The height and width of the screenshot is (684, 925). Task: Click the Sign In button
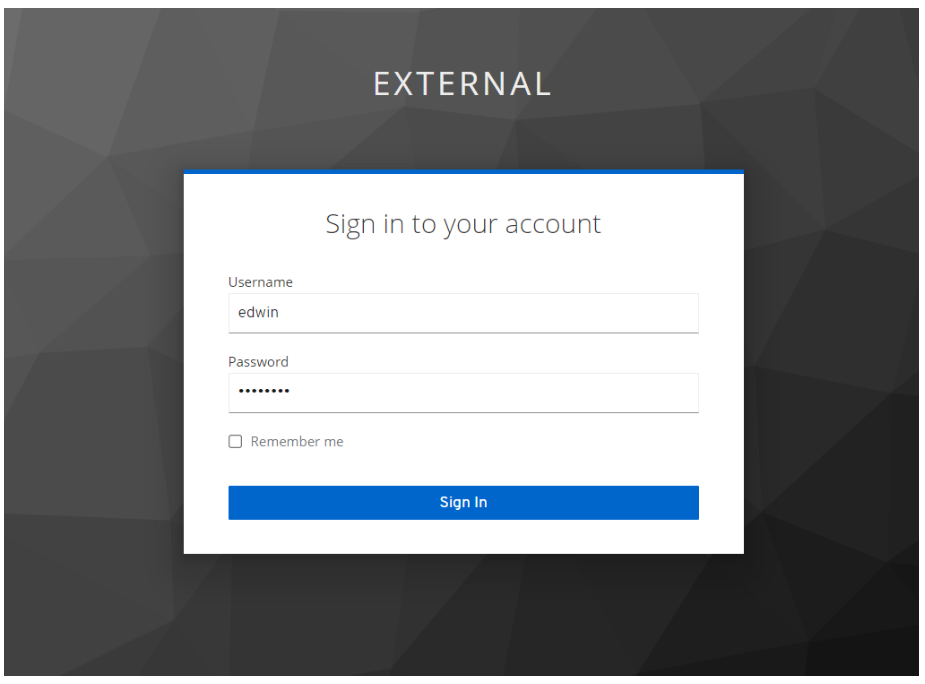click(463, 502)
